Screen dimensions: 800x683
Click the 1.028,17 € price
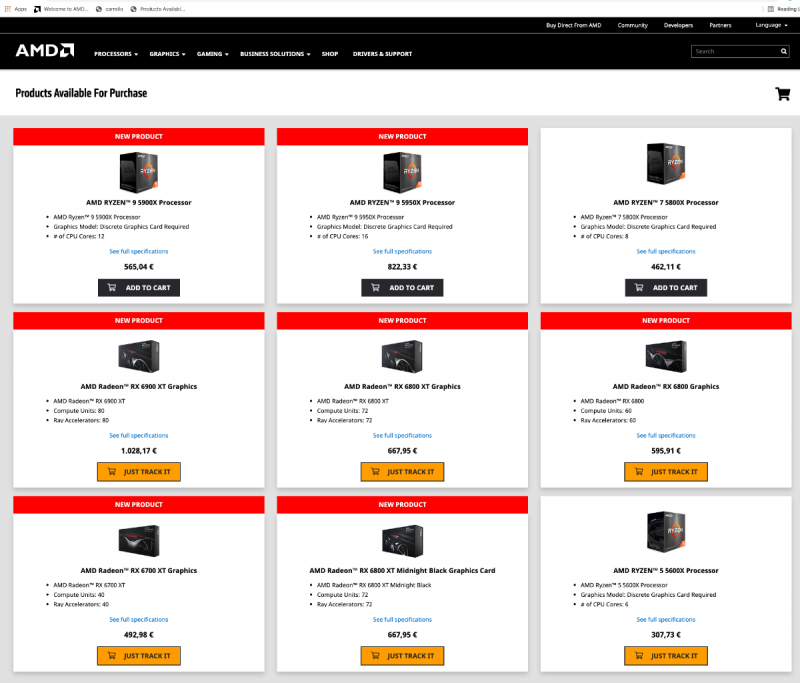(139, 451)
